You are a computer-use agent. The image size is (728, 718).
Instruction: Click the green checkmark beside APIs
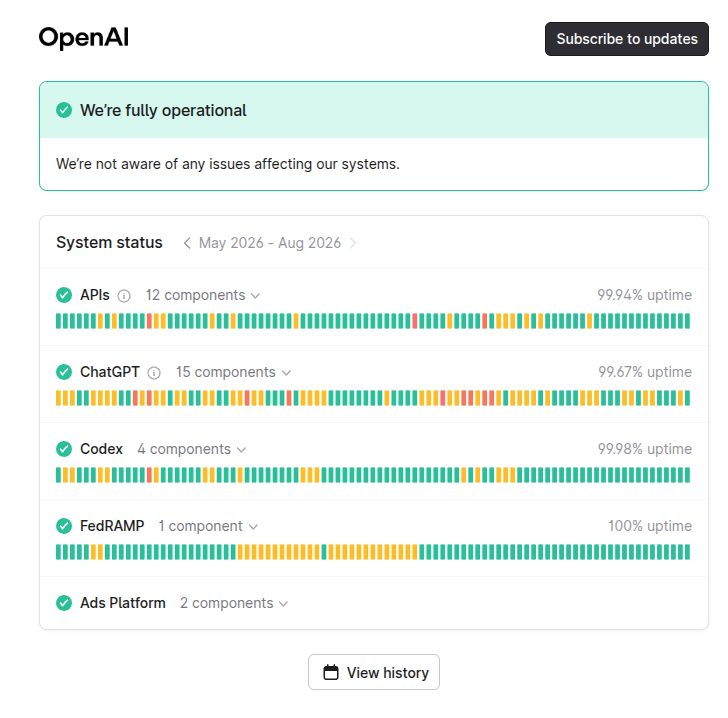[64, 295]
